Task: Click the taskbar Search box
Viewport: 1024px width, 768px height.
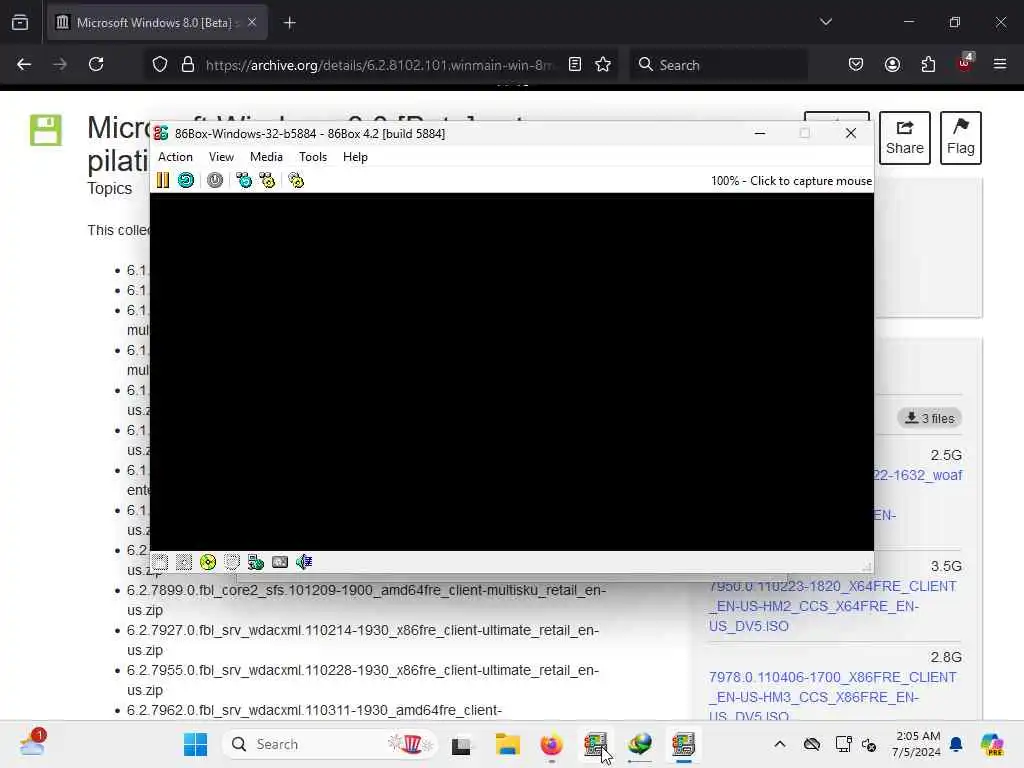Action: tap(330, 744)
